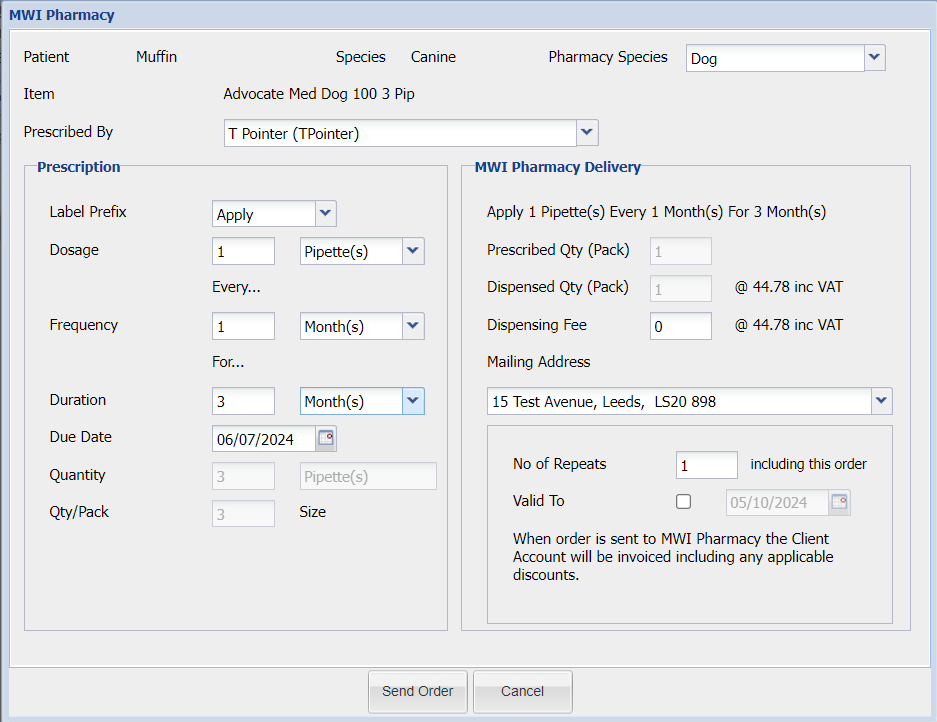Open the Dosage unit Pipette(s) dropdown arrow
The height and width of the screenshot is (722, 937).
[x=413, y=250]
